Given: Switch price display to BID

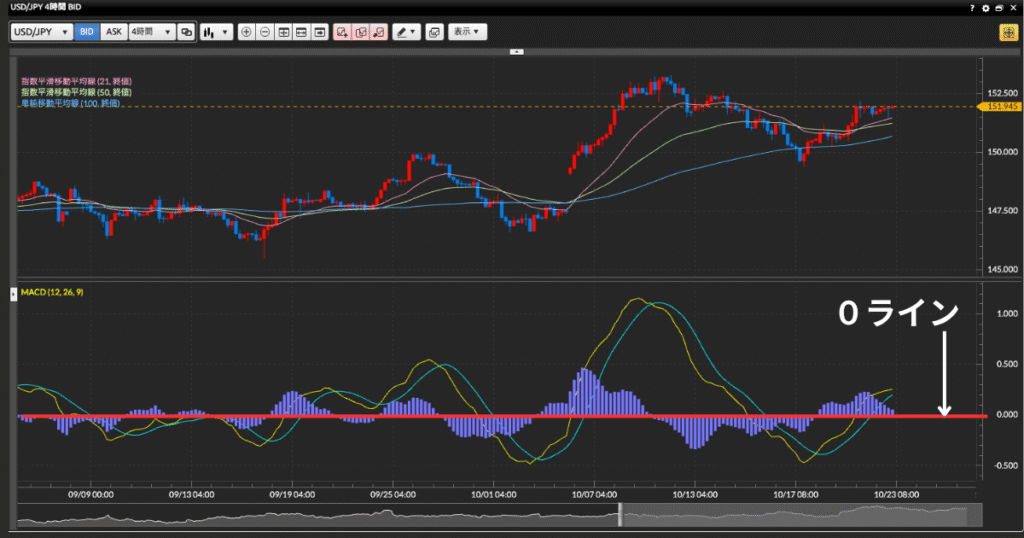Looking at the screenshot, I should tap(87, 32).
